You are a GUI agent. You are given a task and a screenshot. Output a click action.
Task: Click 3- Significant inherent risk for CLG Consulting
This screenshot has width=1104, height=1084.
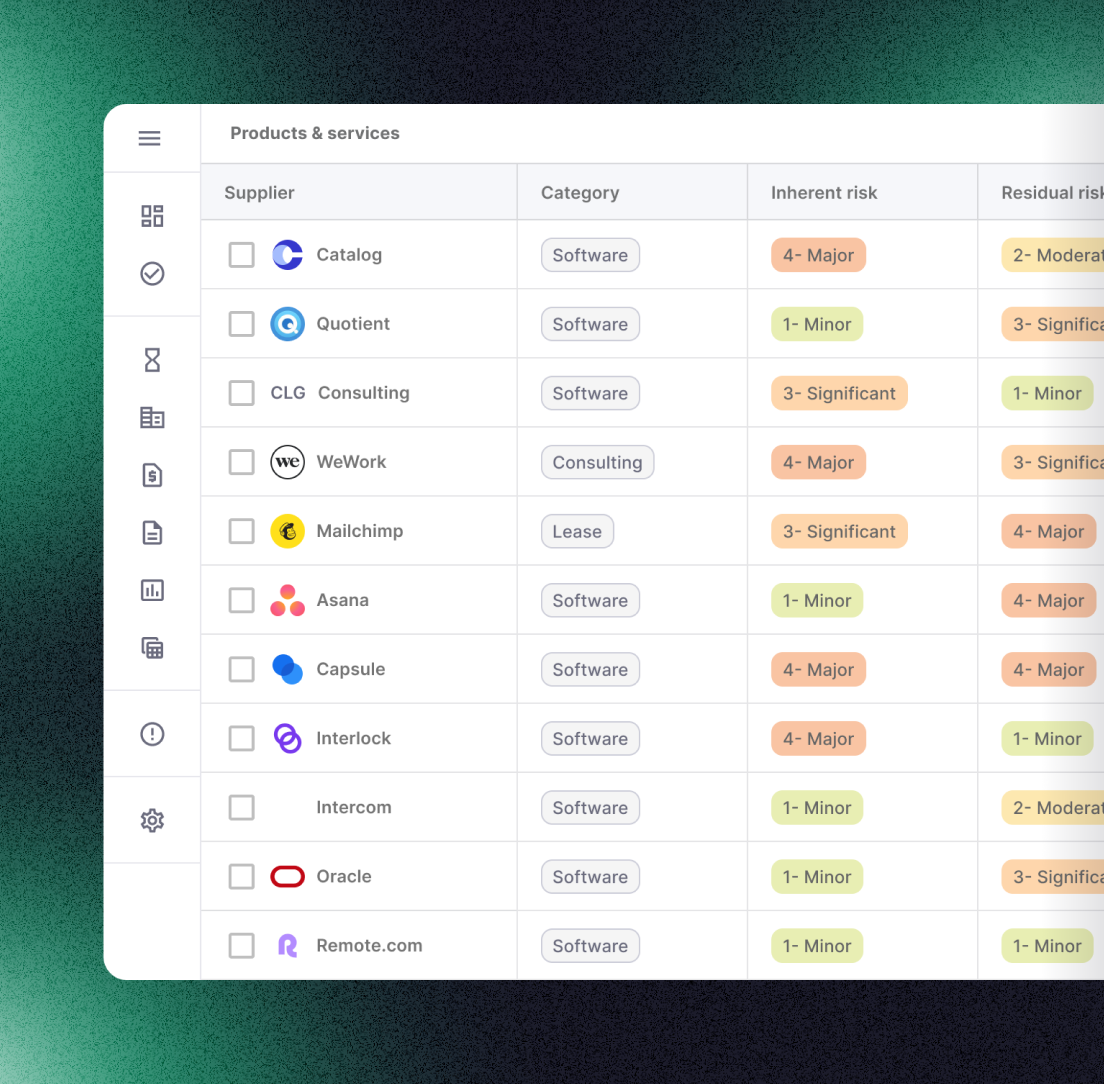839,393
